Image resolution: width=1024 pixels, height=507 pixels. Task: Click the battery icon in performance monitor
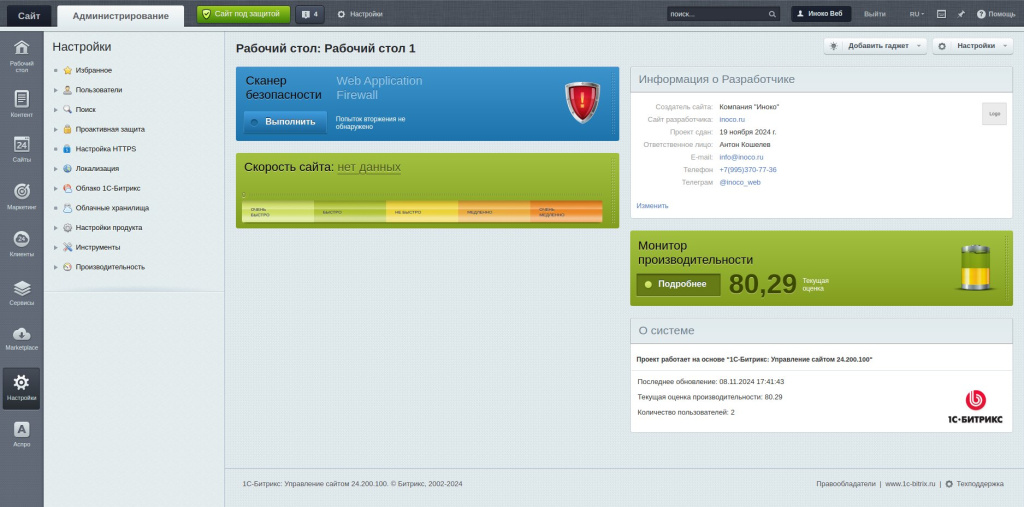point(976,267)
